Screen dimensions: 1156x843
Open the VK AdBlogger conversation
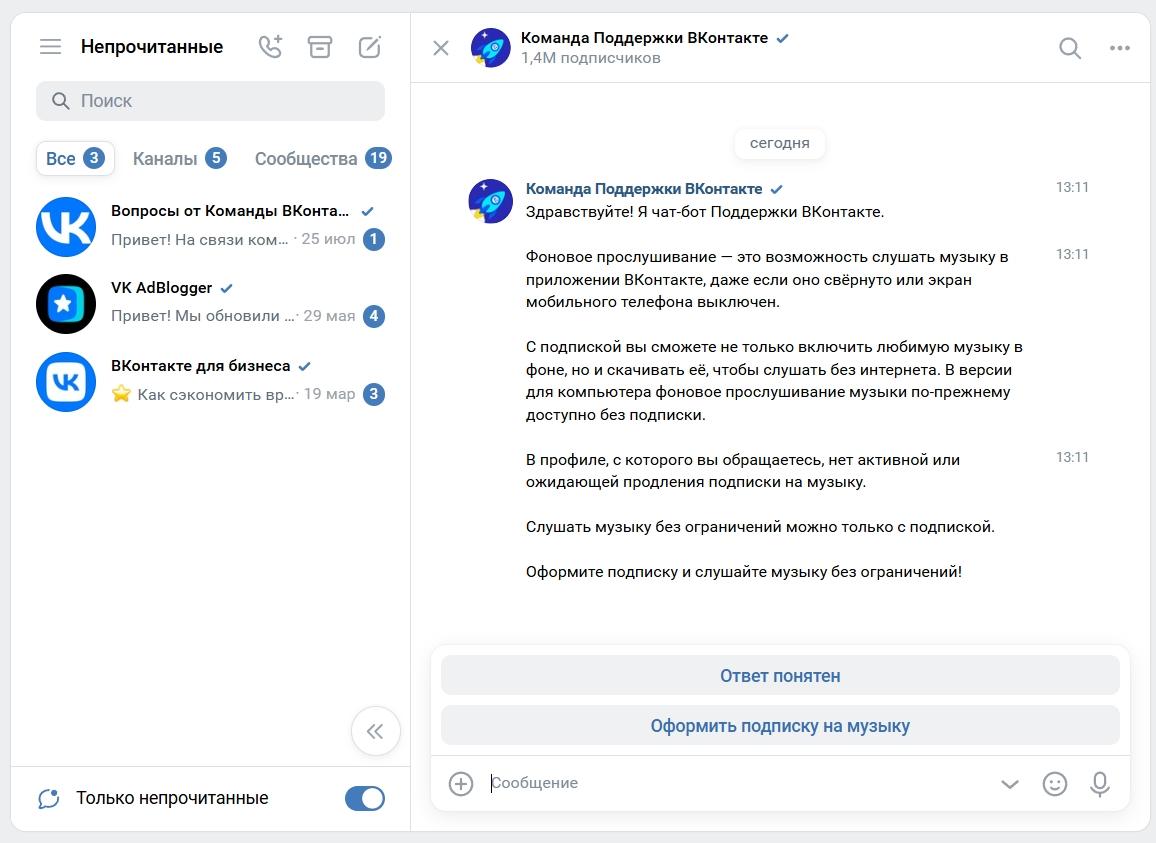210,303
